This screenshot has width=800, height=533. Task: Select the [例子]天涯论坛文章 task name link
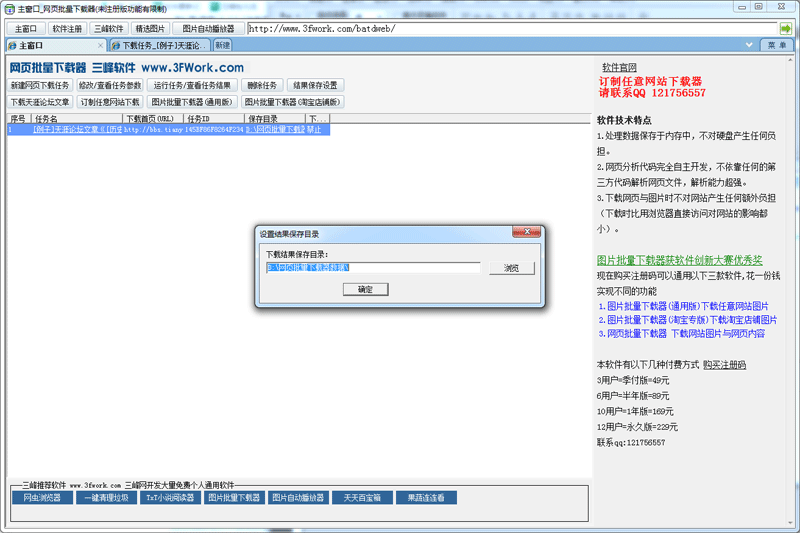tap(77, 130)
